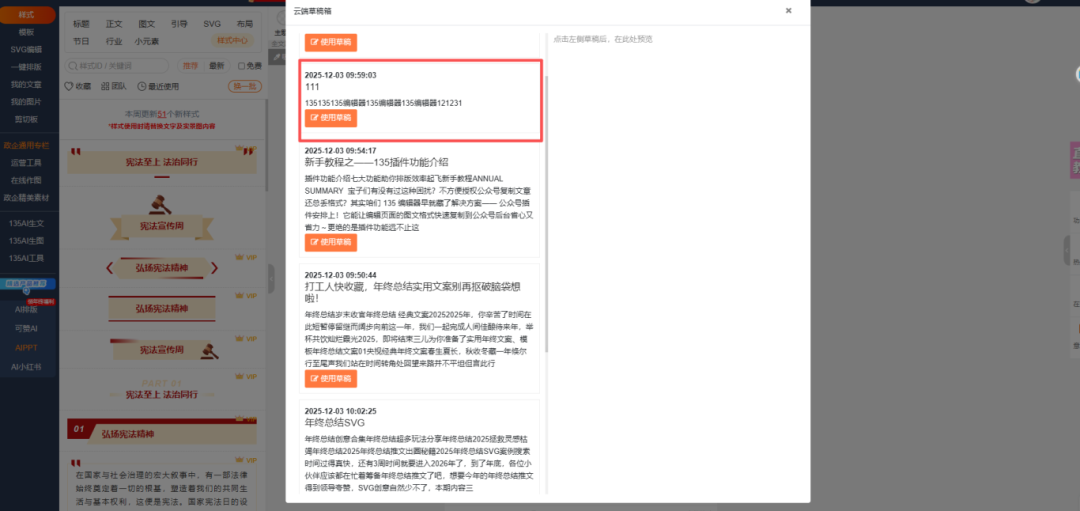Collapse the style panel with its side arrow handle
Viewport: 1080px width, 511px height.
[271, 278]
